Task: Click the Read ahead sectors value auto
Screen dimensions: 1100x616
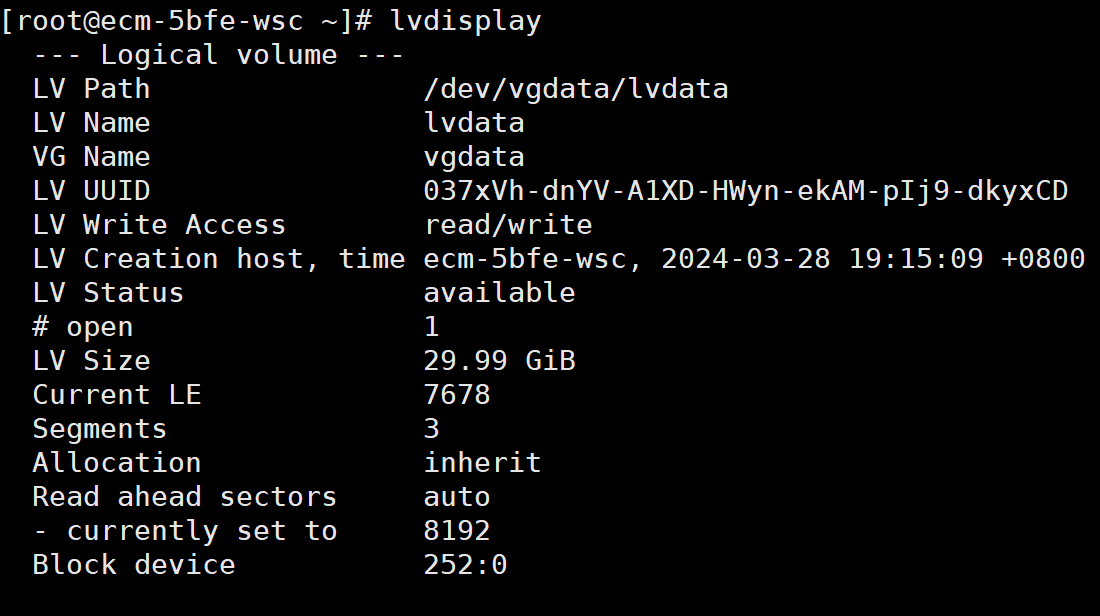Action: coord(457,497)
